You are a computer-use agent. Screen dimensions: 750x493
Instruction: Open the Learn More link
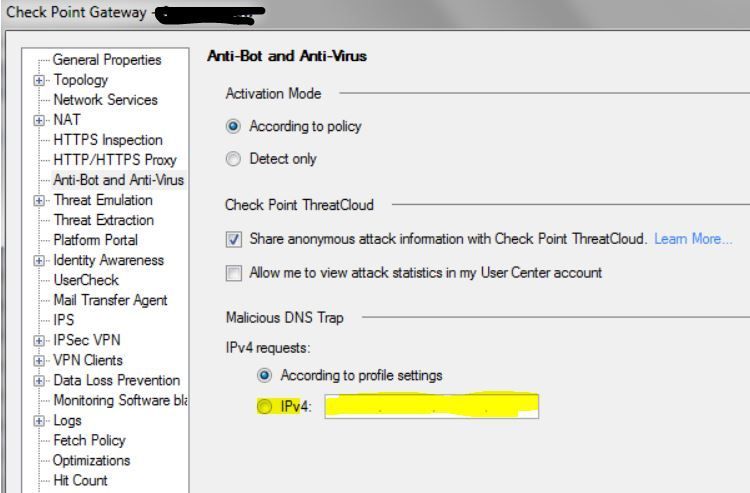(693, 240)
